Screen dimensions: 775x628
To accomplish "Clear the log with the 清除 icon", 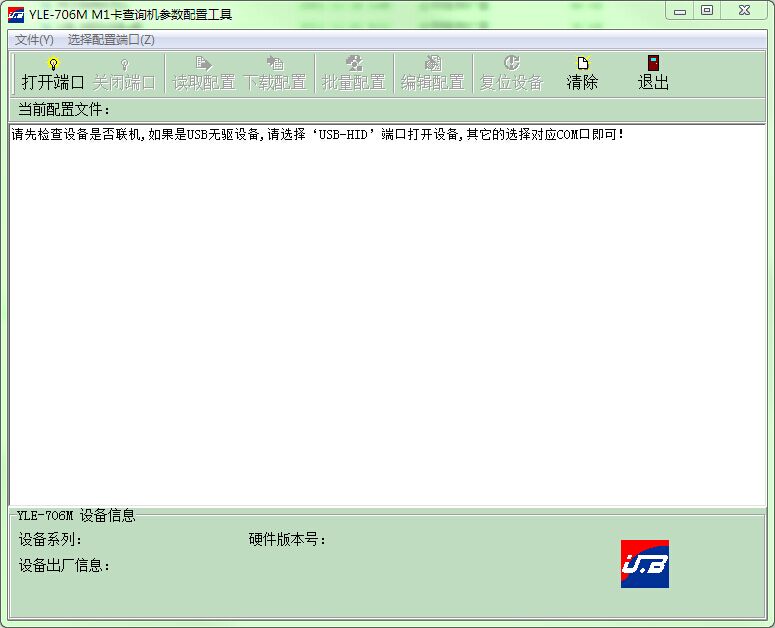I will pyautogui.click(x=582, y=64).
